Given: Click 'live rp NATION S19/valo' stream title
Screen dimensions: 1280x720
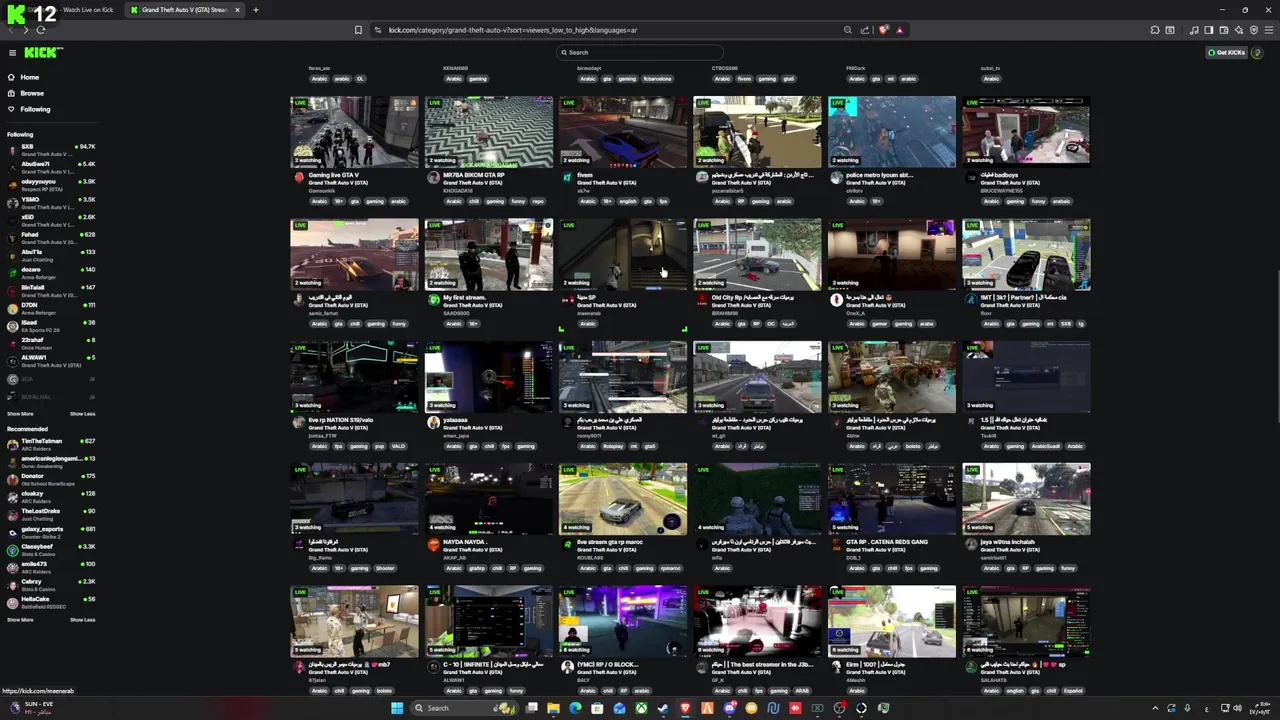Looking at the screenshot, I should (x=341, y=420).
